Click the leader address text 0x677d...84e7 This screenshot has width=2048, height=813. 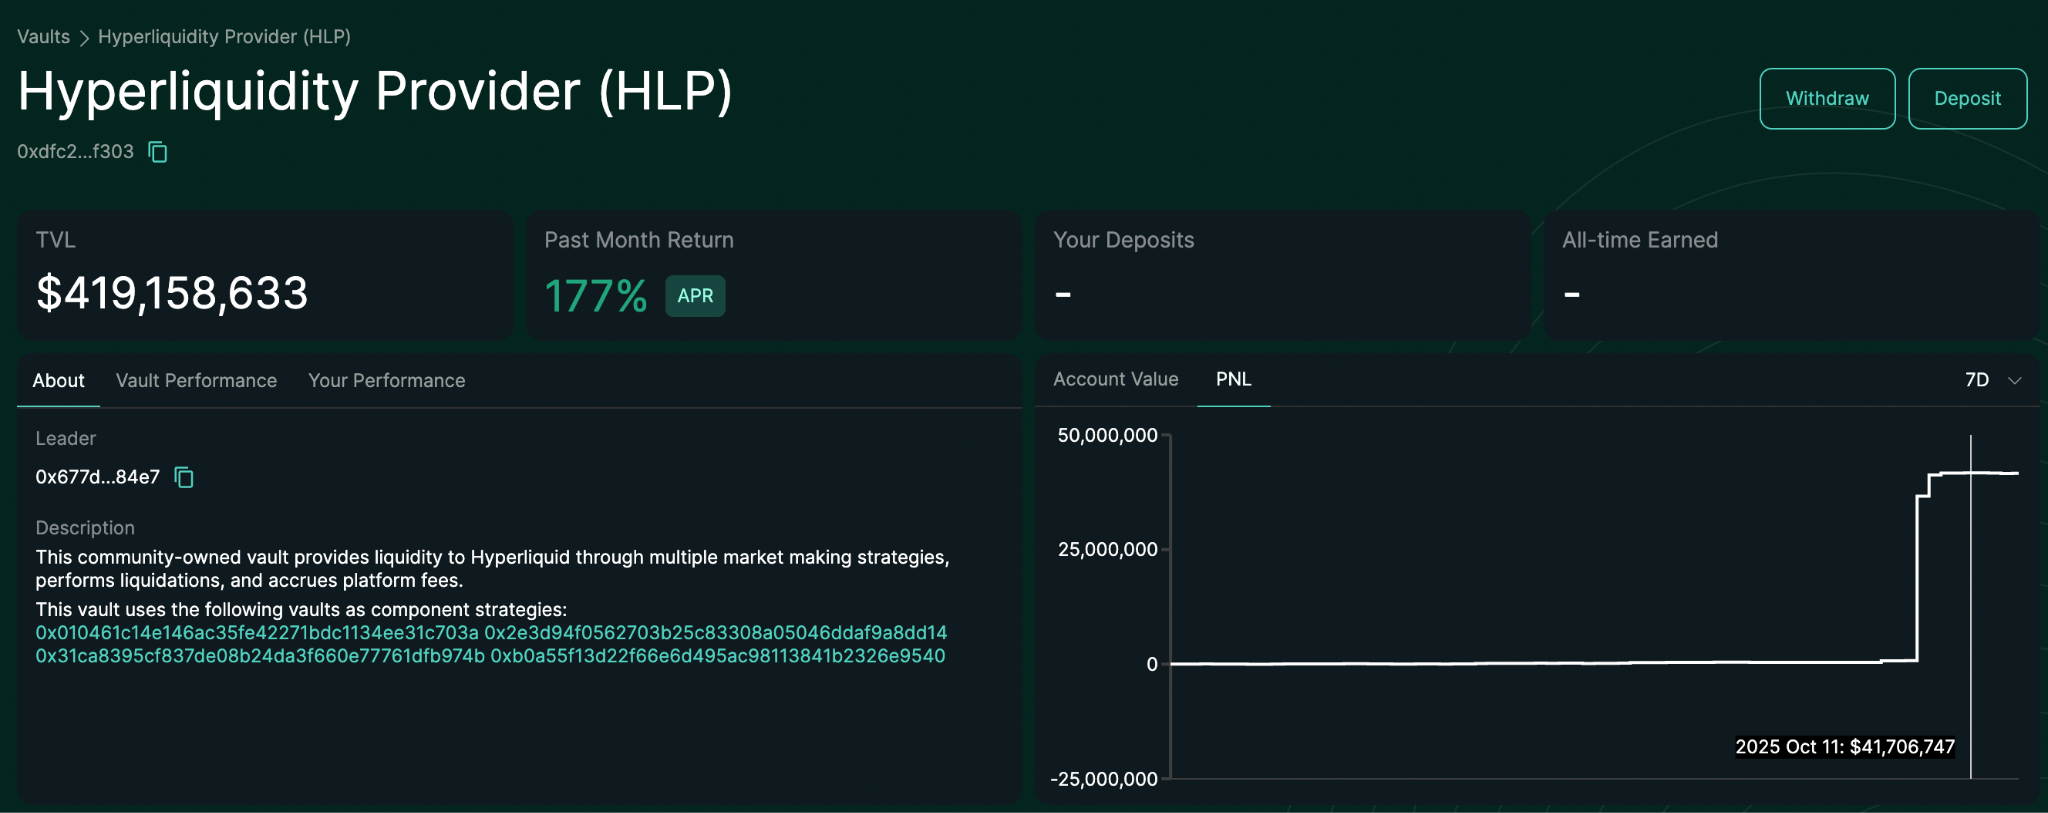98,477
